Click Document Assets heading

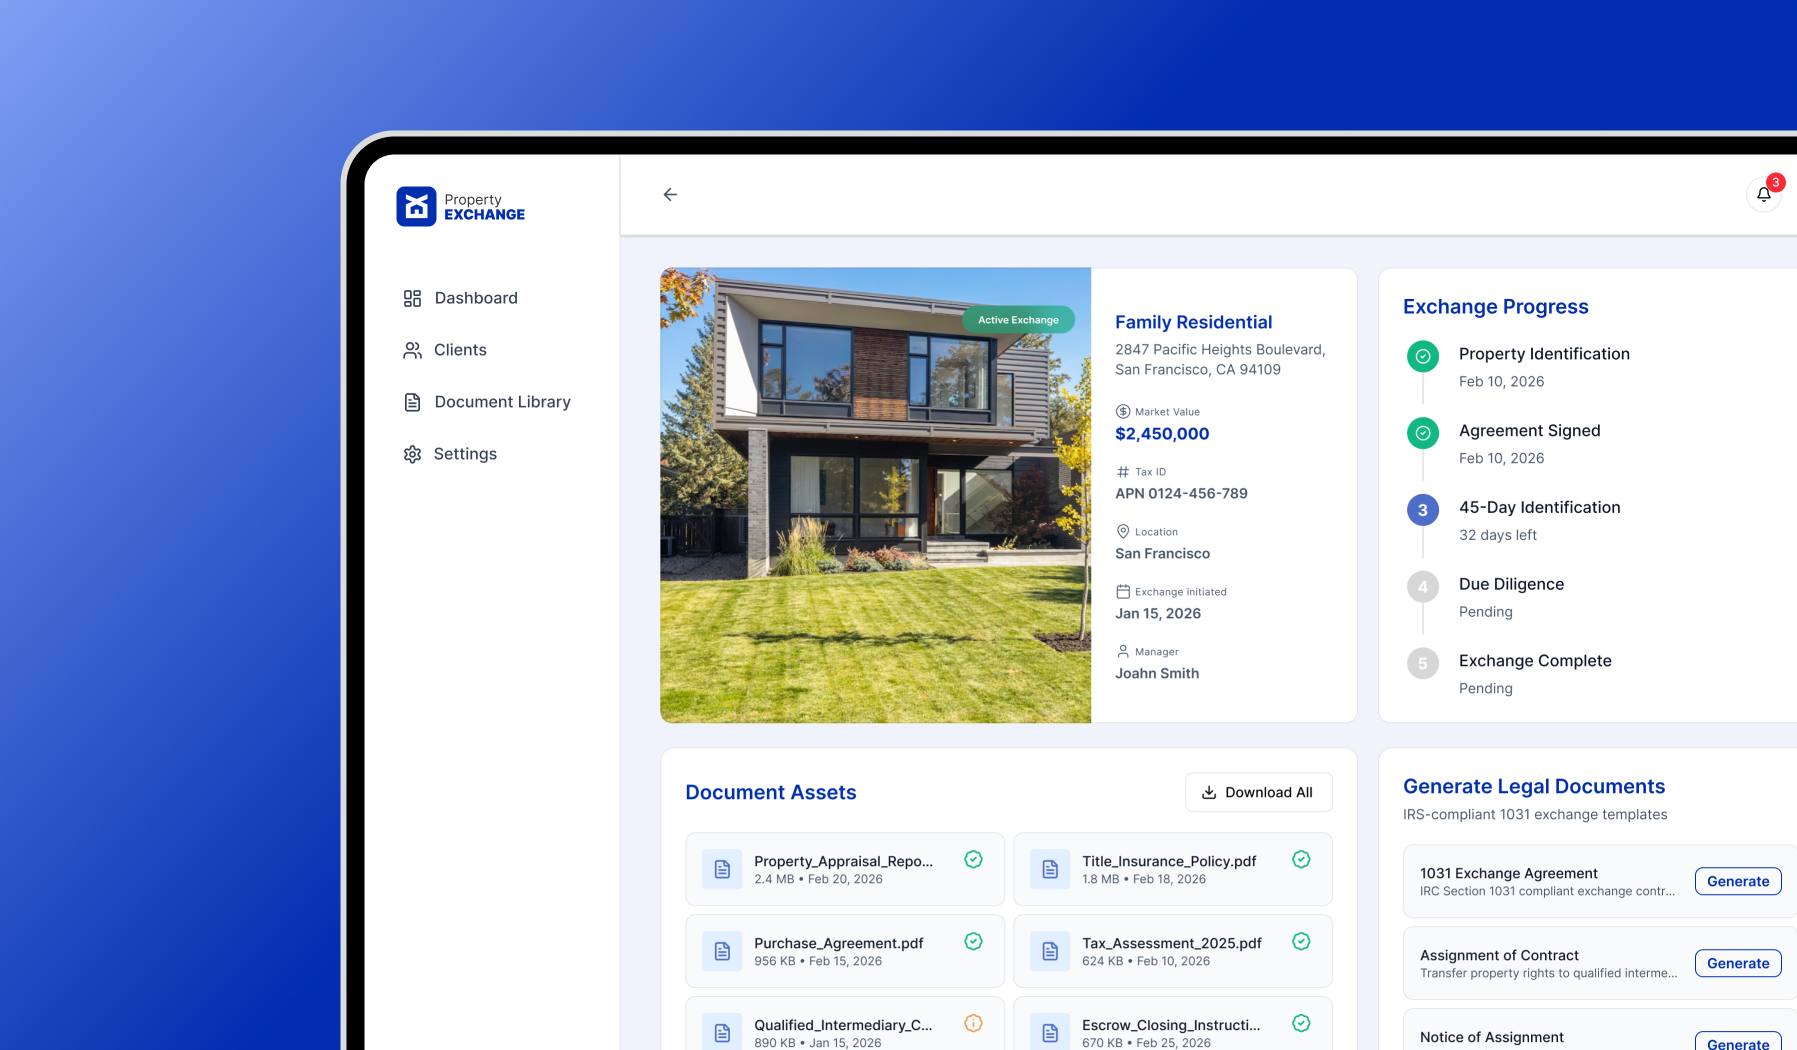771,792
